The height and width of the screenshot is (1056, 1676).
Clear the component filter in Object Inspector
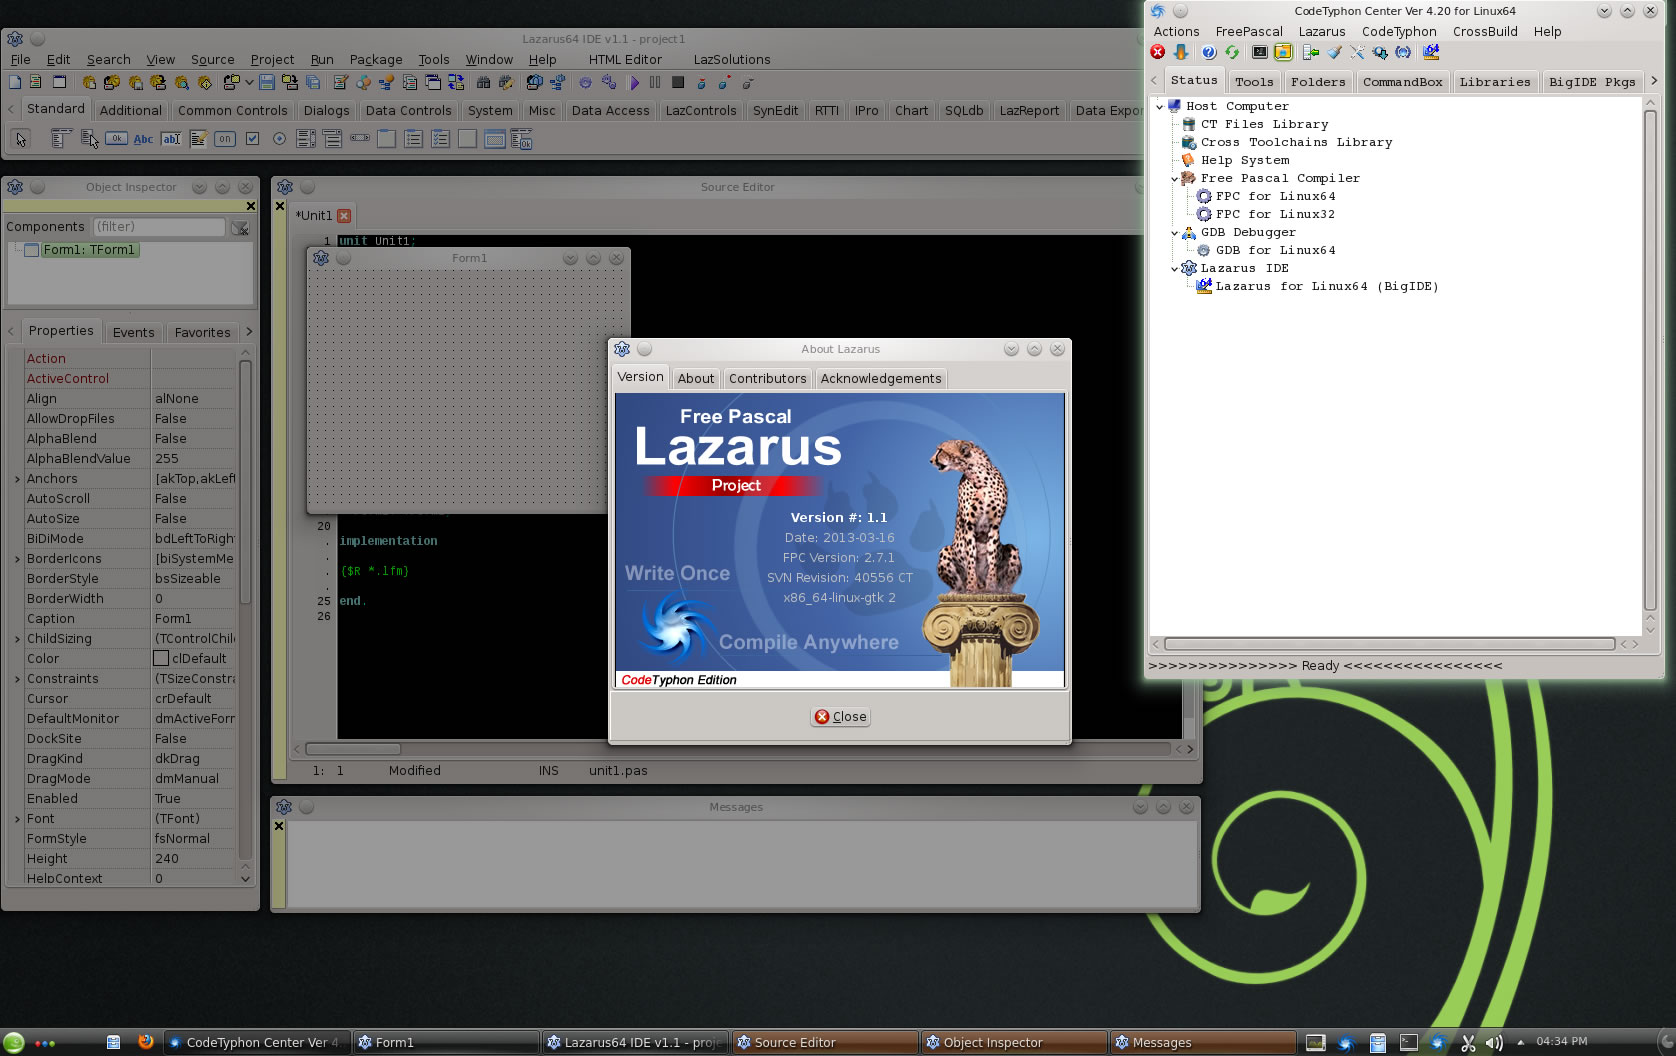tap(240, 228)
